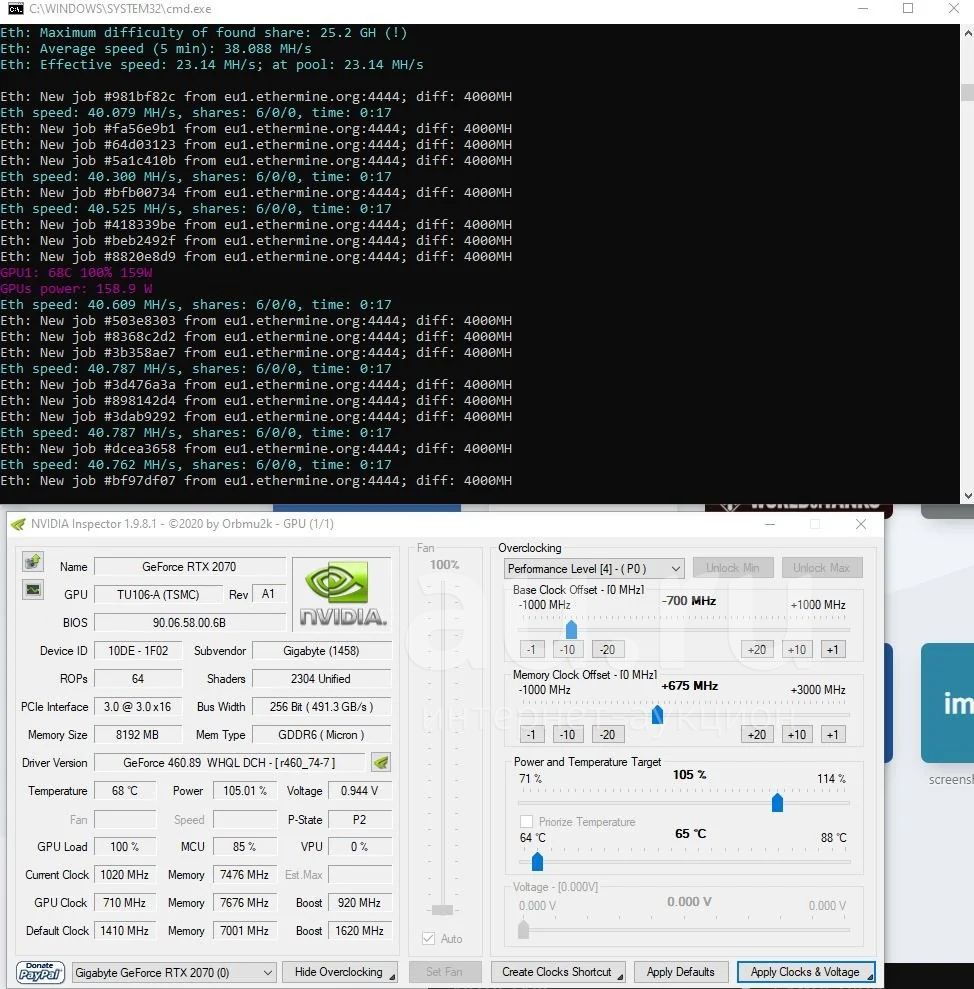This screenshot has width=974, height=989.
Task: Click the Power value 105.01 %
Action: [245, 791]
